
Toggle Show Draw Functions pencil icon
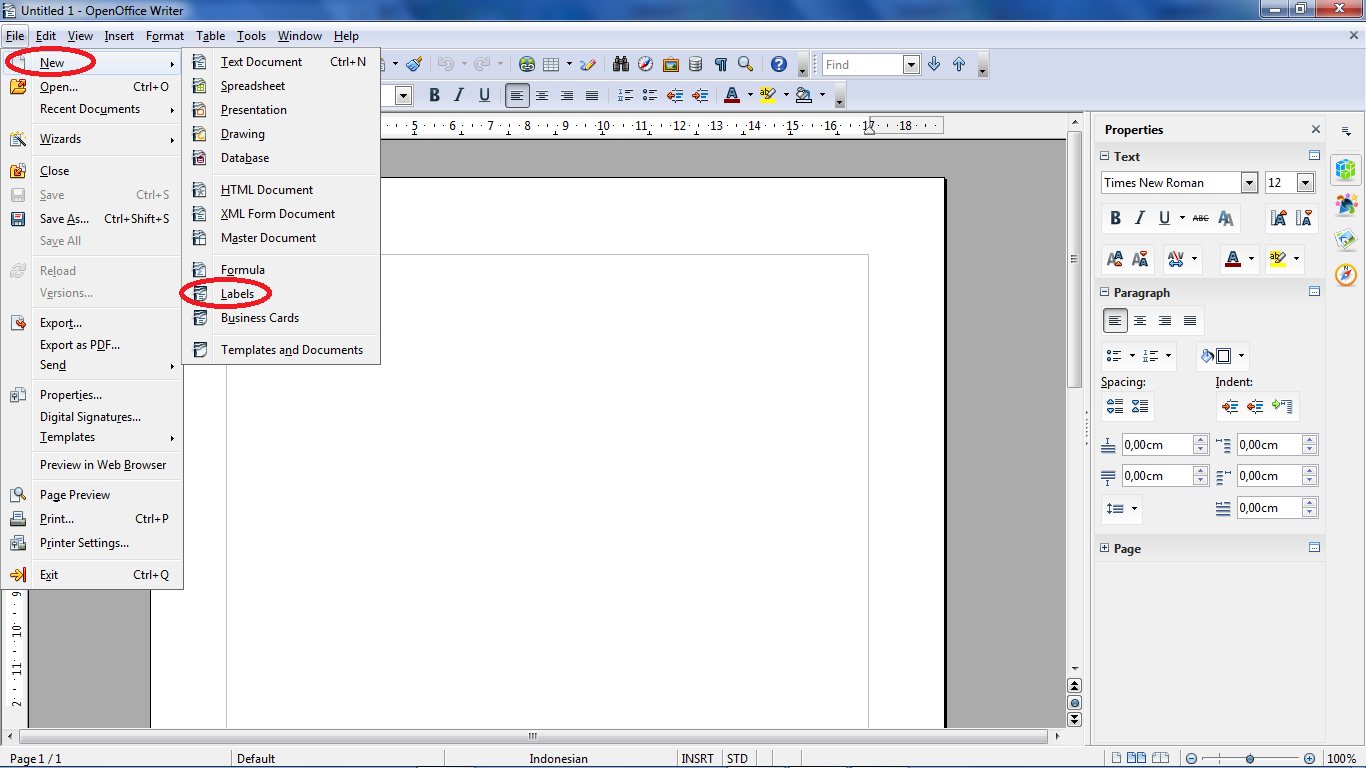[x=588, y=64]
